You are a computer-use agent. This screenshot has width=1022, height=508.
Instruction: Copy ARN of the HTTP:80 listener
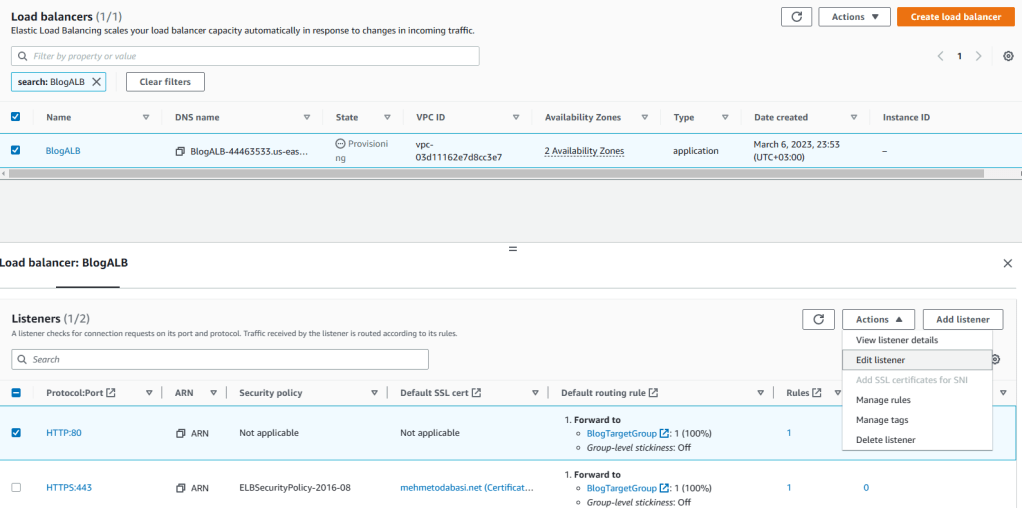coord(180,433)
